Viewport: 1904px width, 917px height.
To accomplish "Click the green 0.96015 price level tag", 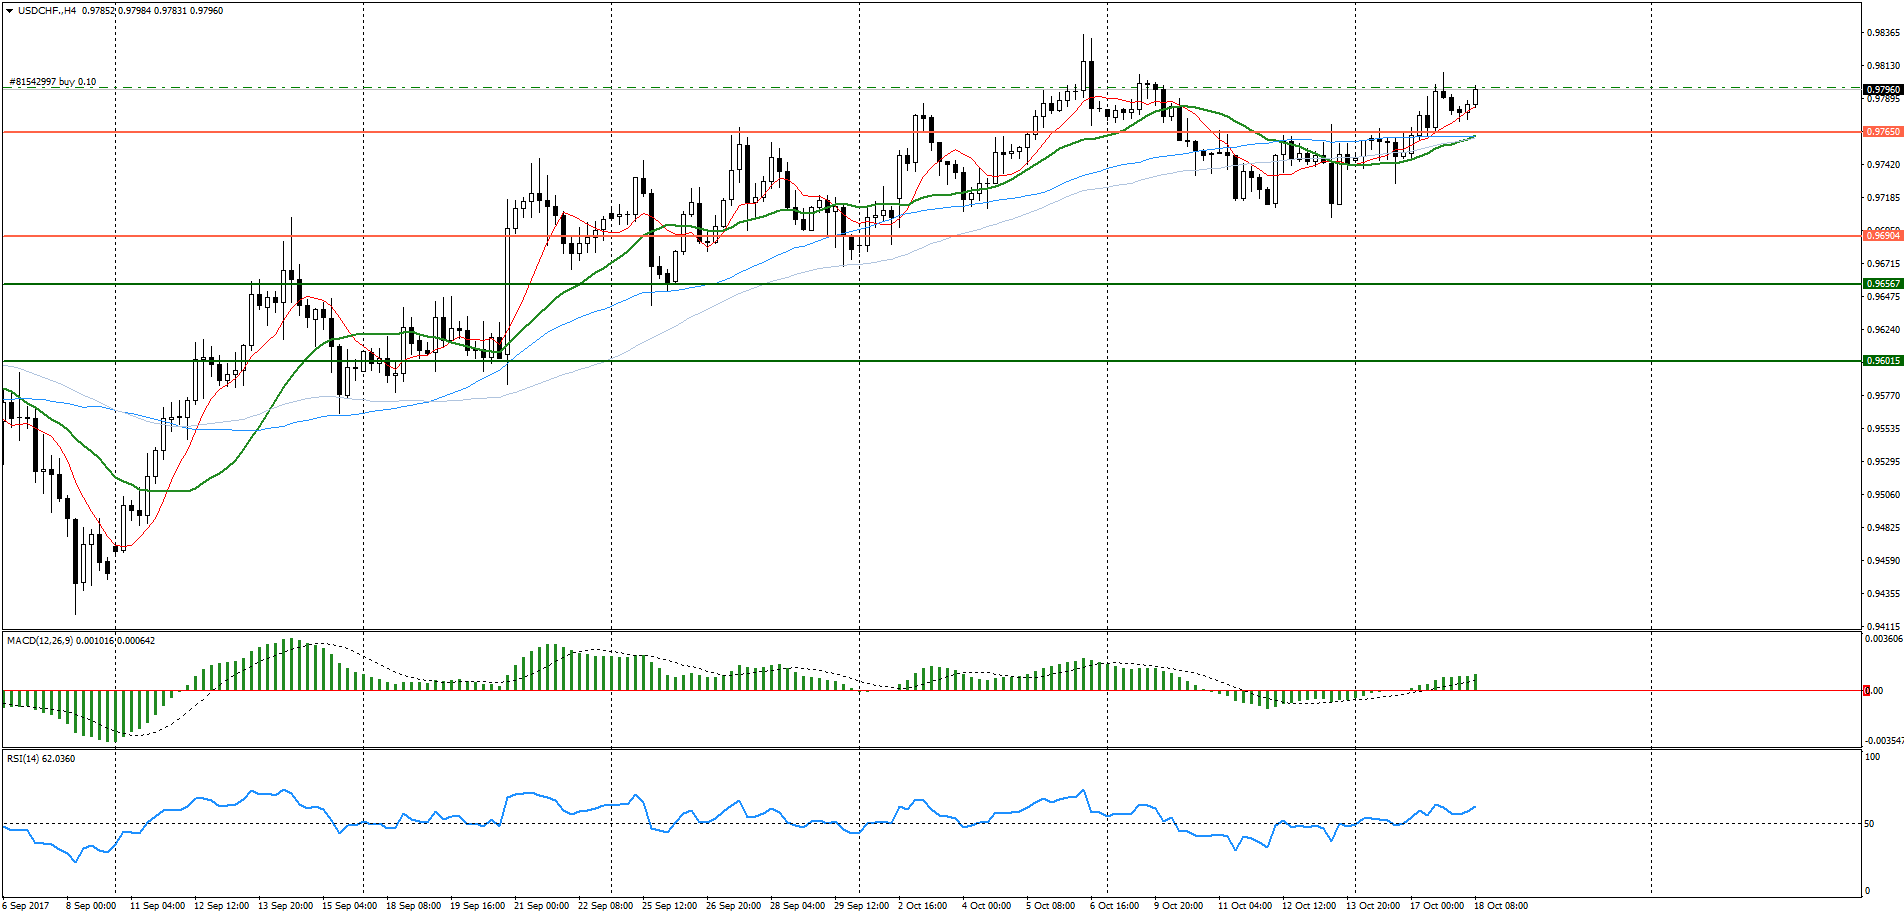I will click(1883, 361).
